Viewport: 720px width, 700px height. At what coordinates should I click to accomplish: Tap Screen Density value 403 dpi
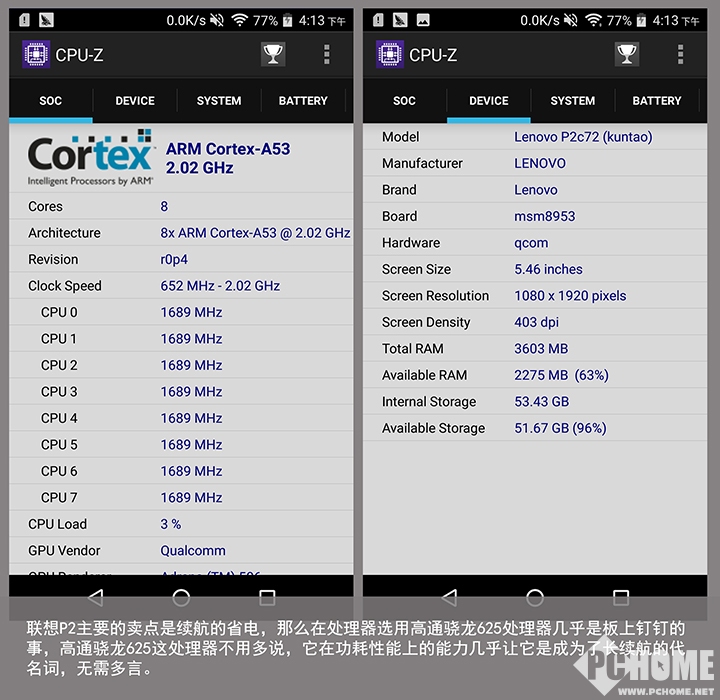[x=536, y=322]
